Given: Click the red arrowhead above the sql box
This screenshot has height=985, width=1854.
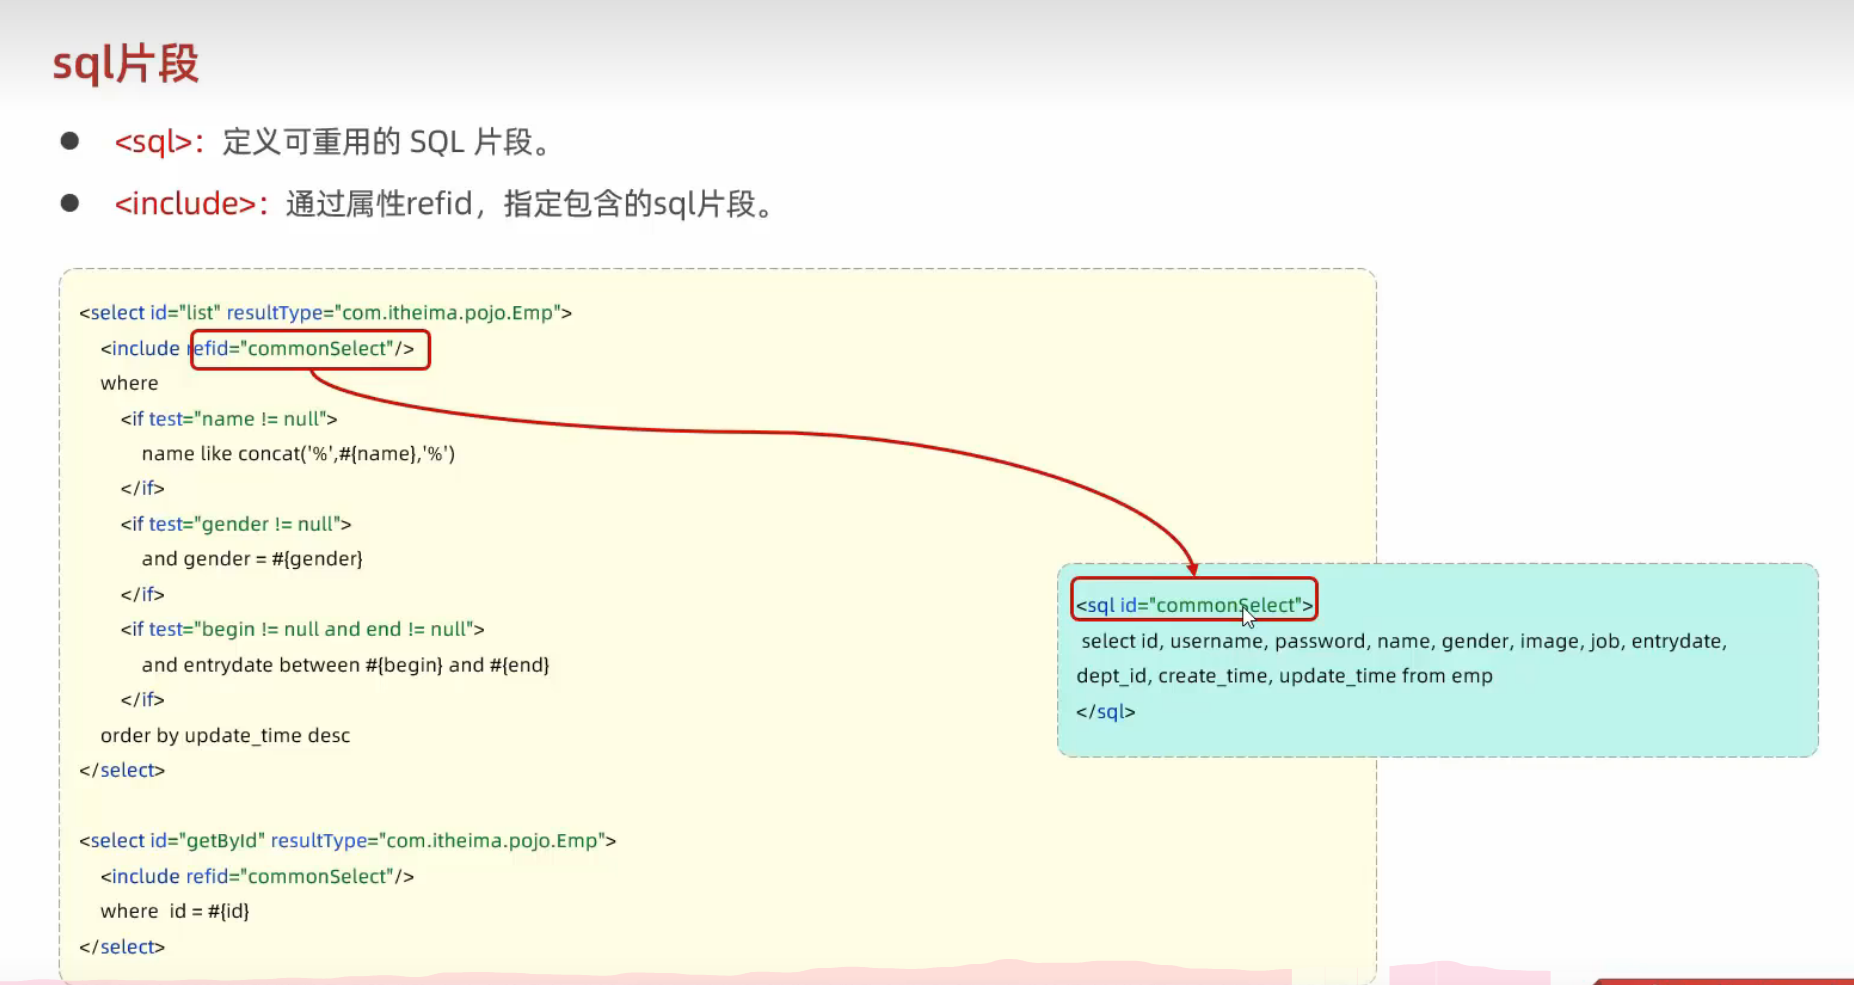Looking at the screenshot, I should 1192,569.
